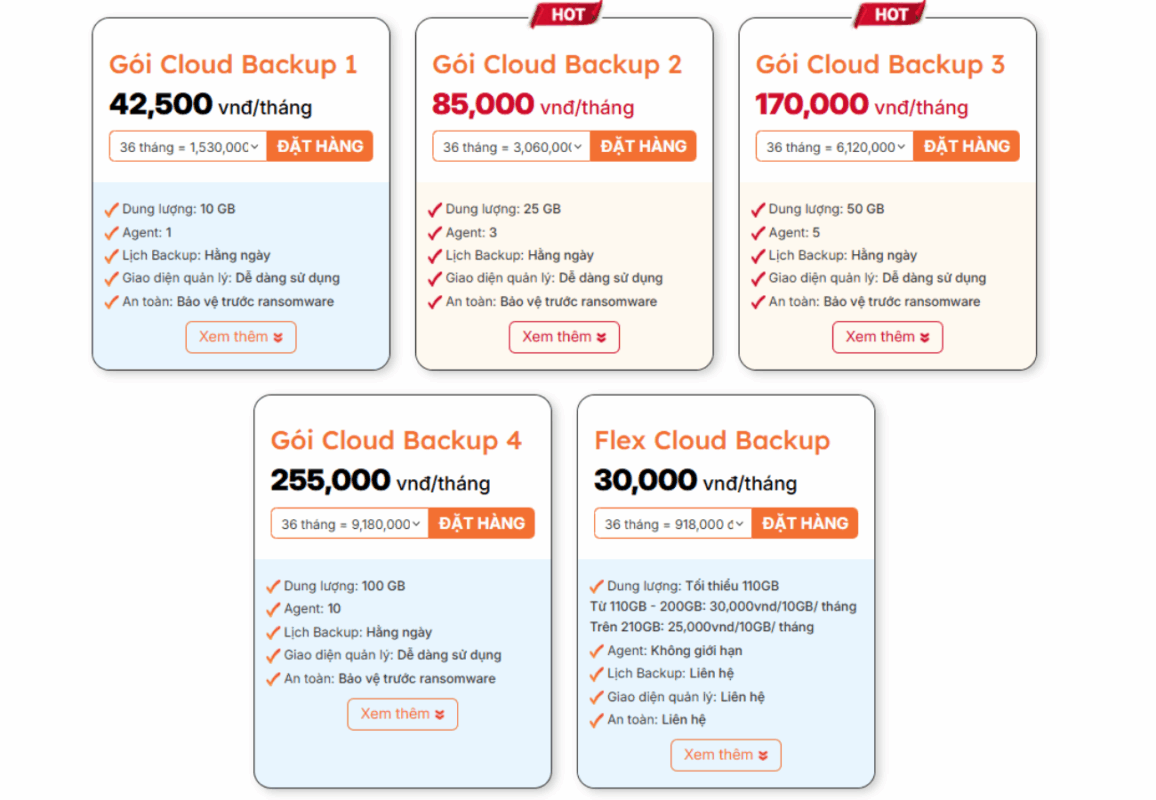Expand Xem thêm for Gói Cloud Backup 4
The image size is (1156, 800).
pyautogui.click(x=402, y=714)
